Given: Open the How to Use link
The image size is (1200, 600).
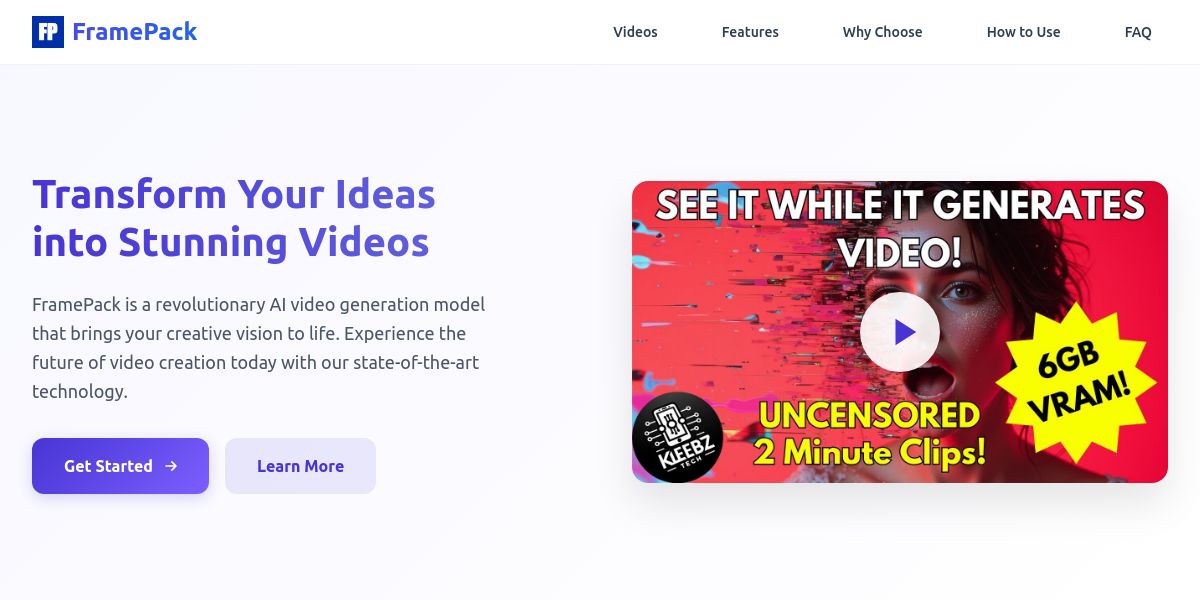Looking at the screenshot, I should click(x=1023, y=32).
